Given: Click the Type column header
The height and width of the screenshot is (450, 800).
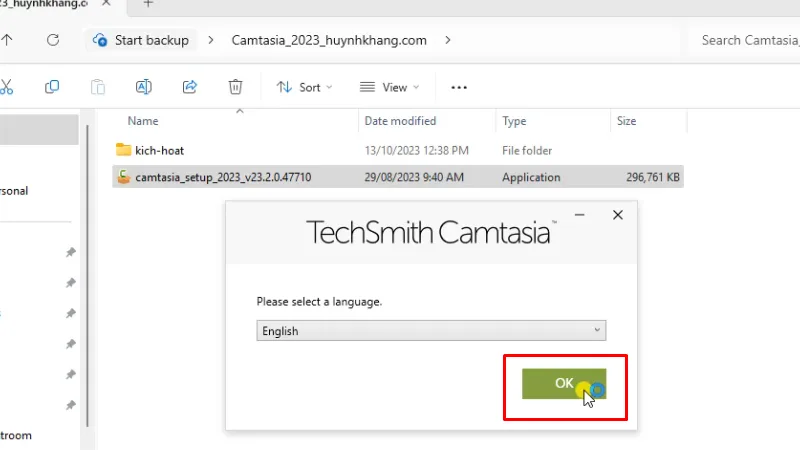Looking at the screenshot, I should coord(514,121).
